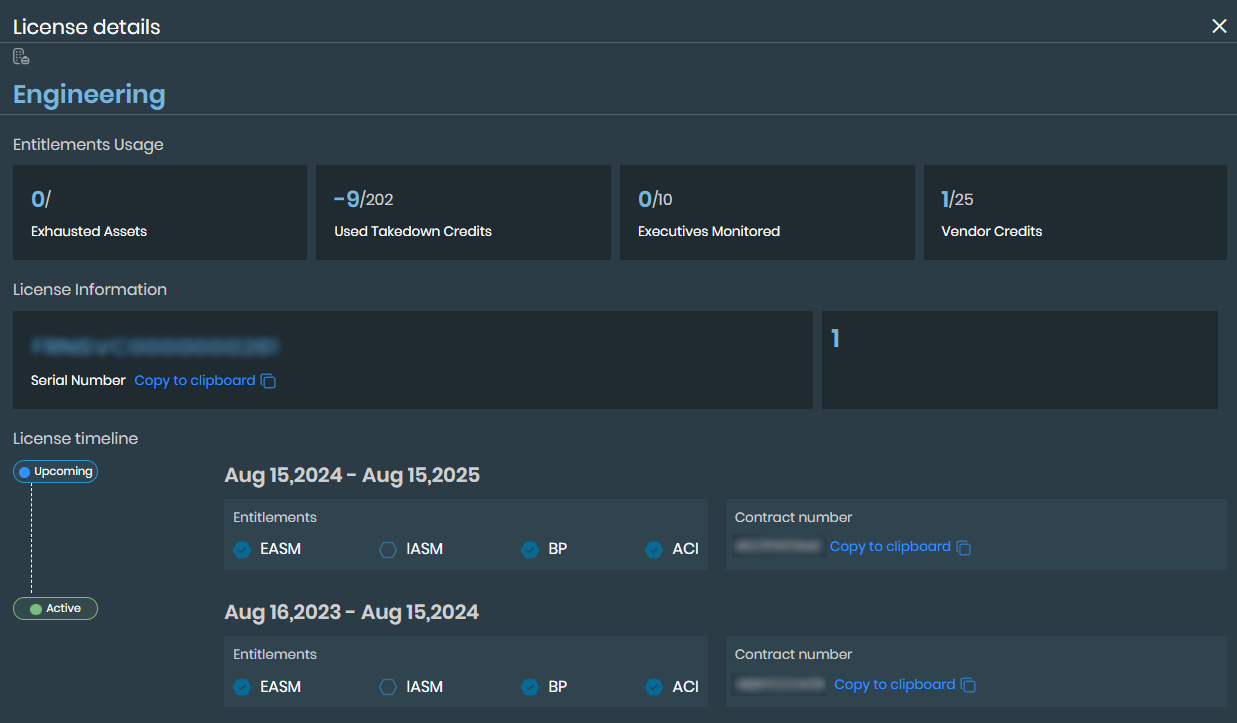Open the Engineering license heading
The height and width of the screenshot is (723, 1237).
pyautogui.click(x=89, y=94)
